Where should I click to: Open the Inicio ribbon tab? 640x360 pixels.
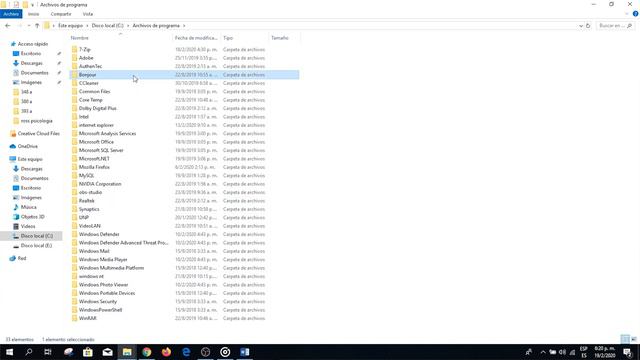(33, 14)
